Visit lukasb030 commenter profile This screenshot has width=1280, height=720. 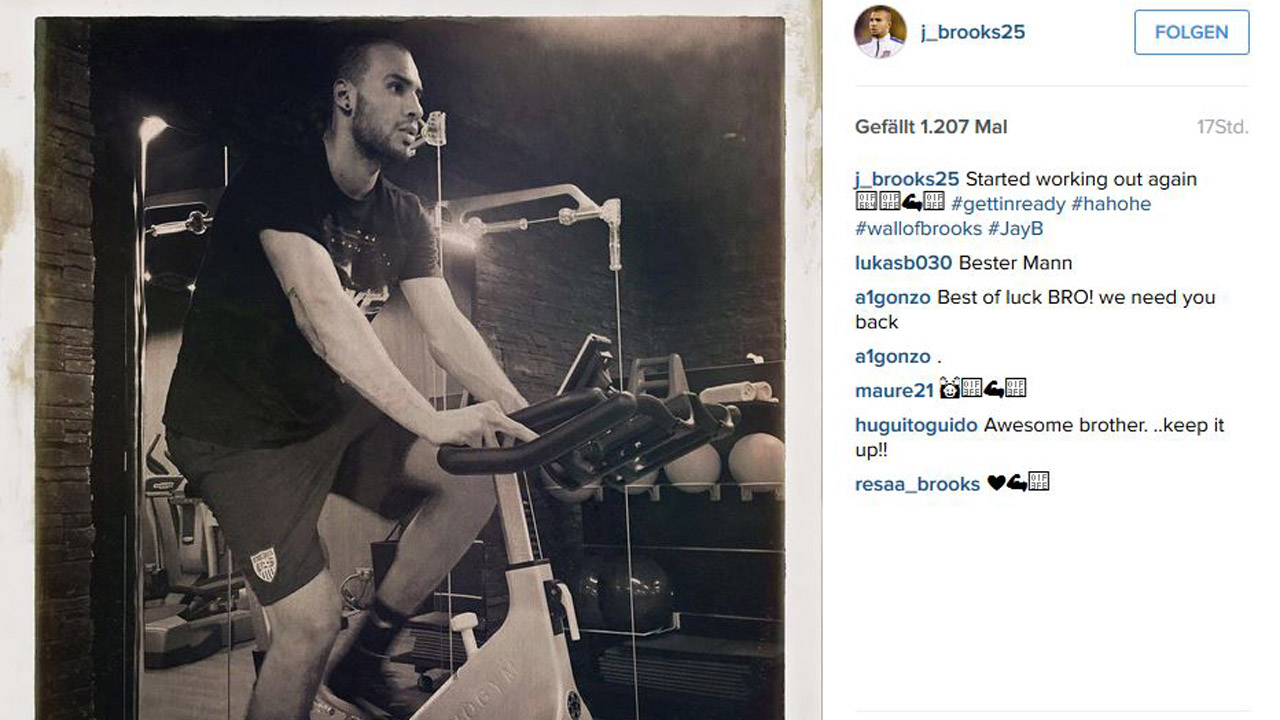[x=904, y=263]
